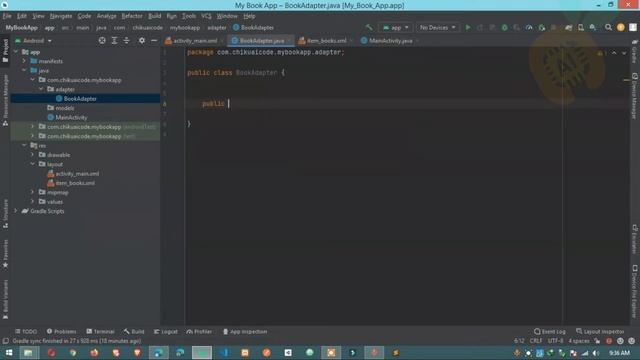
Task: Open the Profiler tool window
Action: tap(199, 331)
